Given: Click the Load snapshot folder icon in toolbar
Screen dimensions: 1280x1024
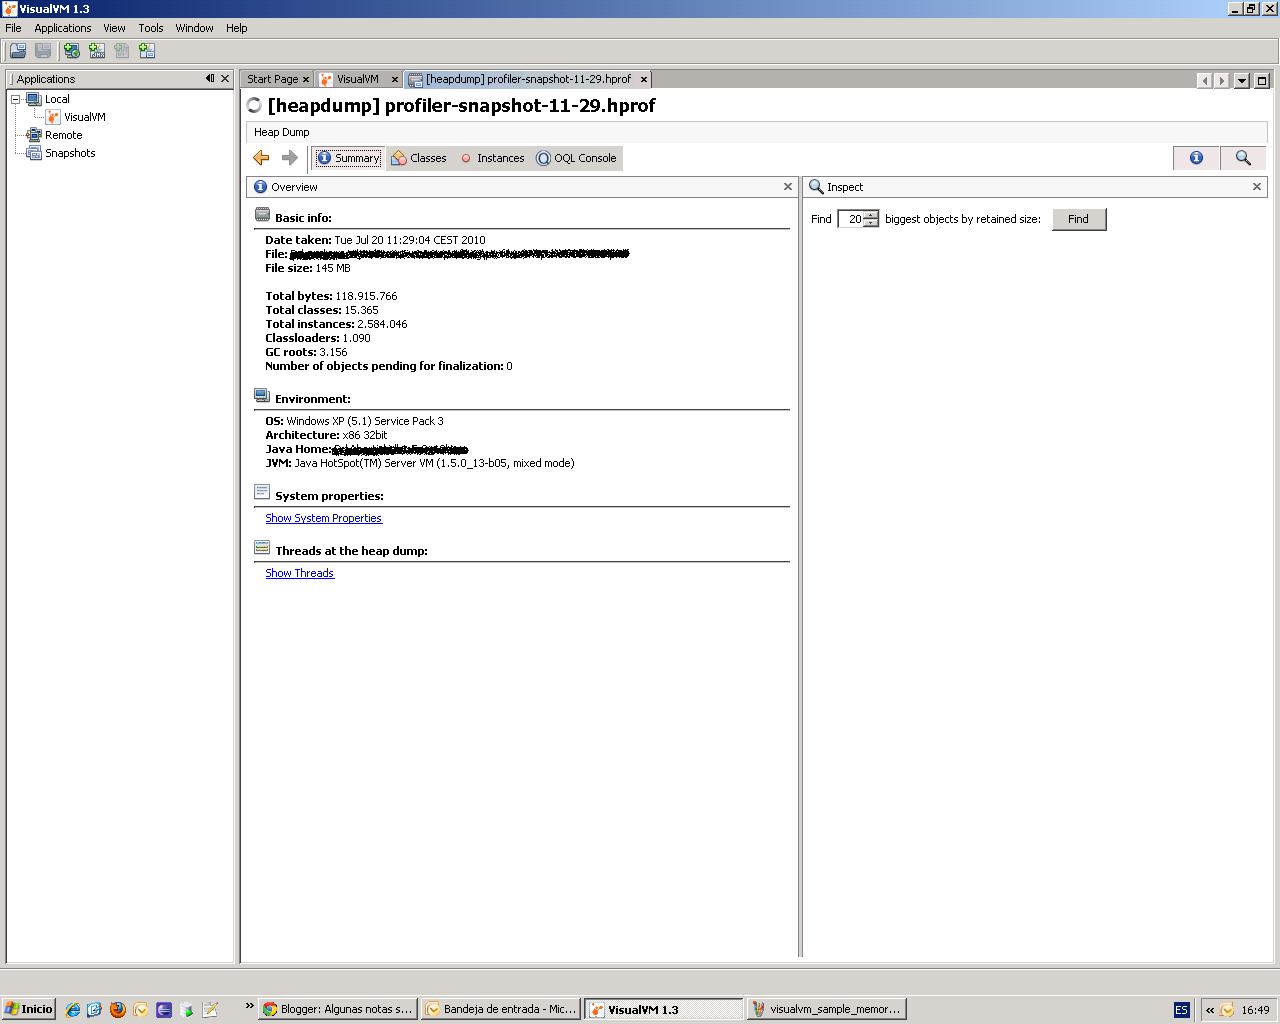Looking at the screenshot, I should tap(18, 51).
